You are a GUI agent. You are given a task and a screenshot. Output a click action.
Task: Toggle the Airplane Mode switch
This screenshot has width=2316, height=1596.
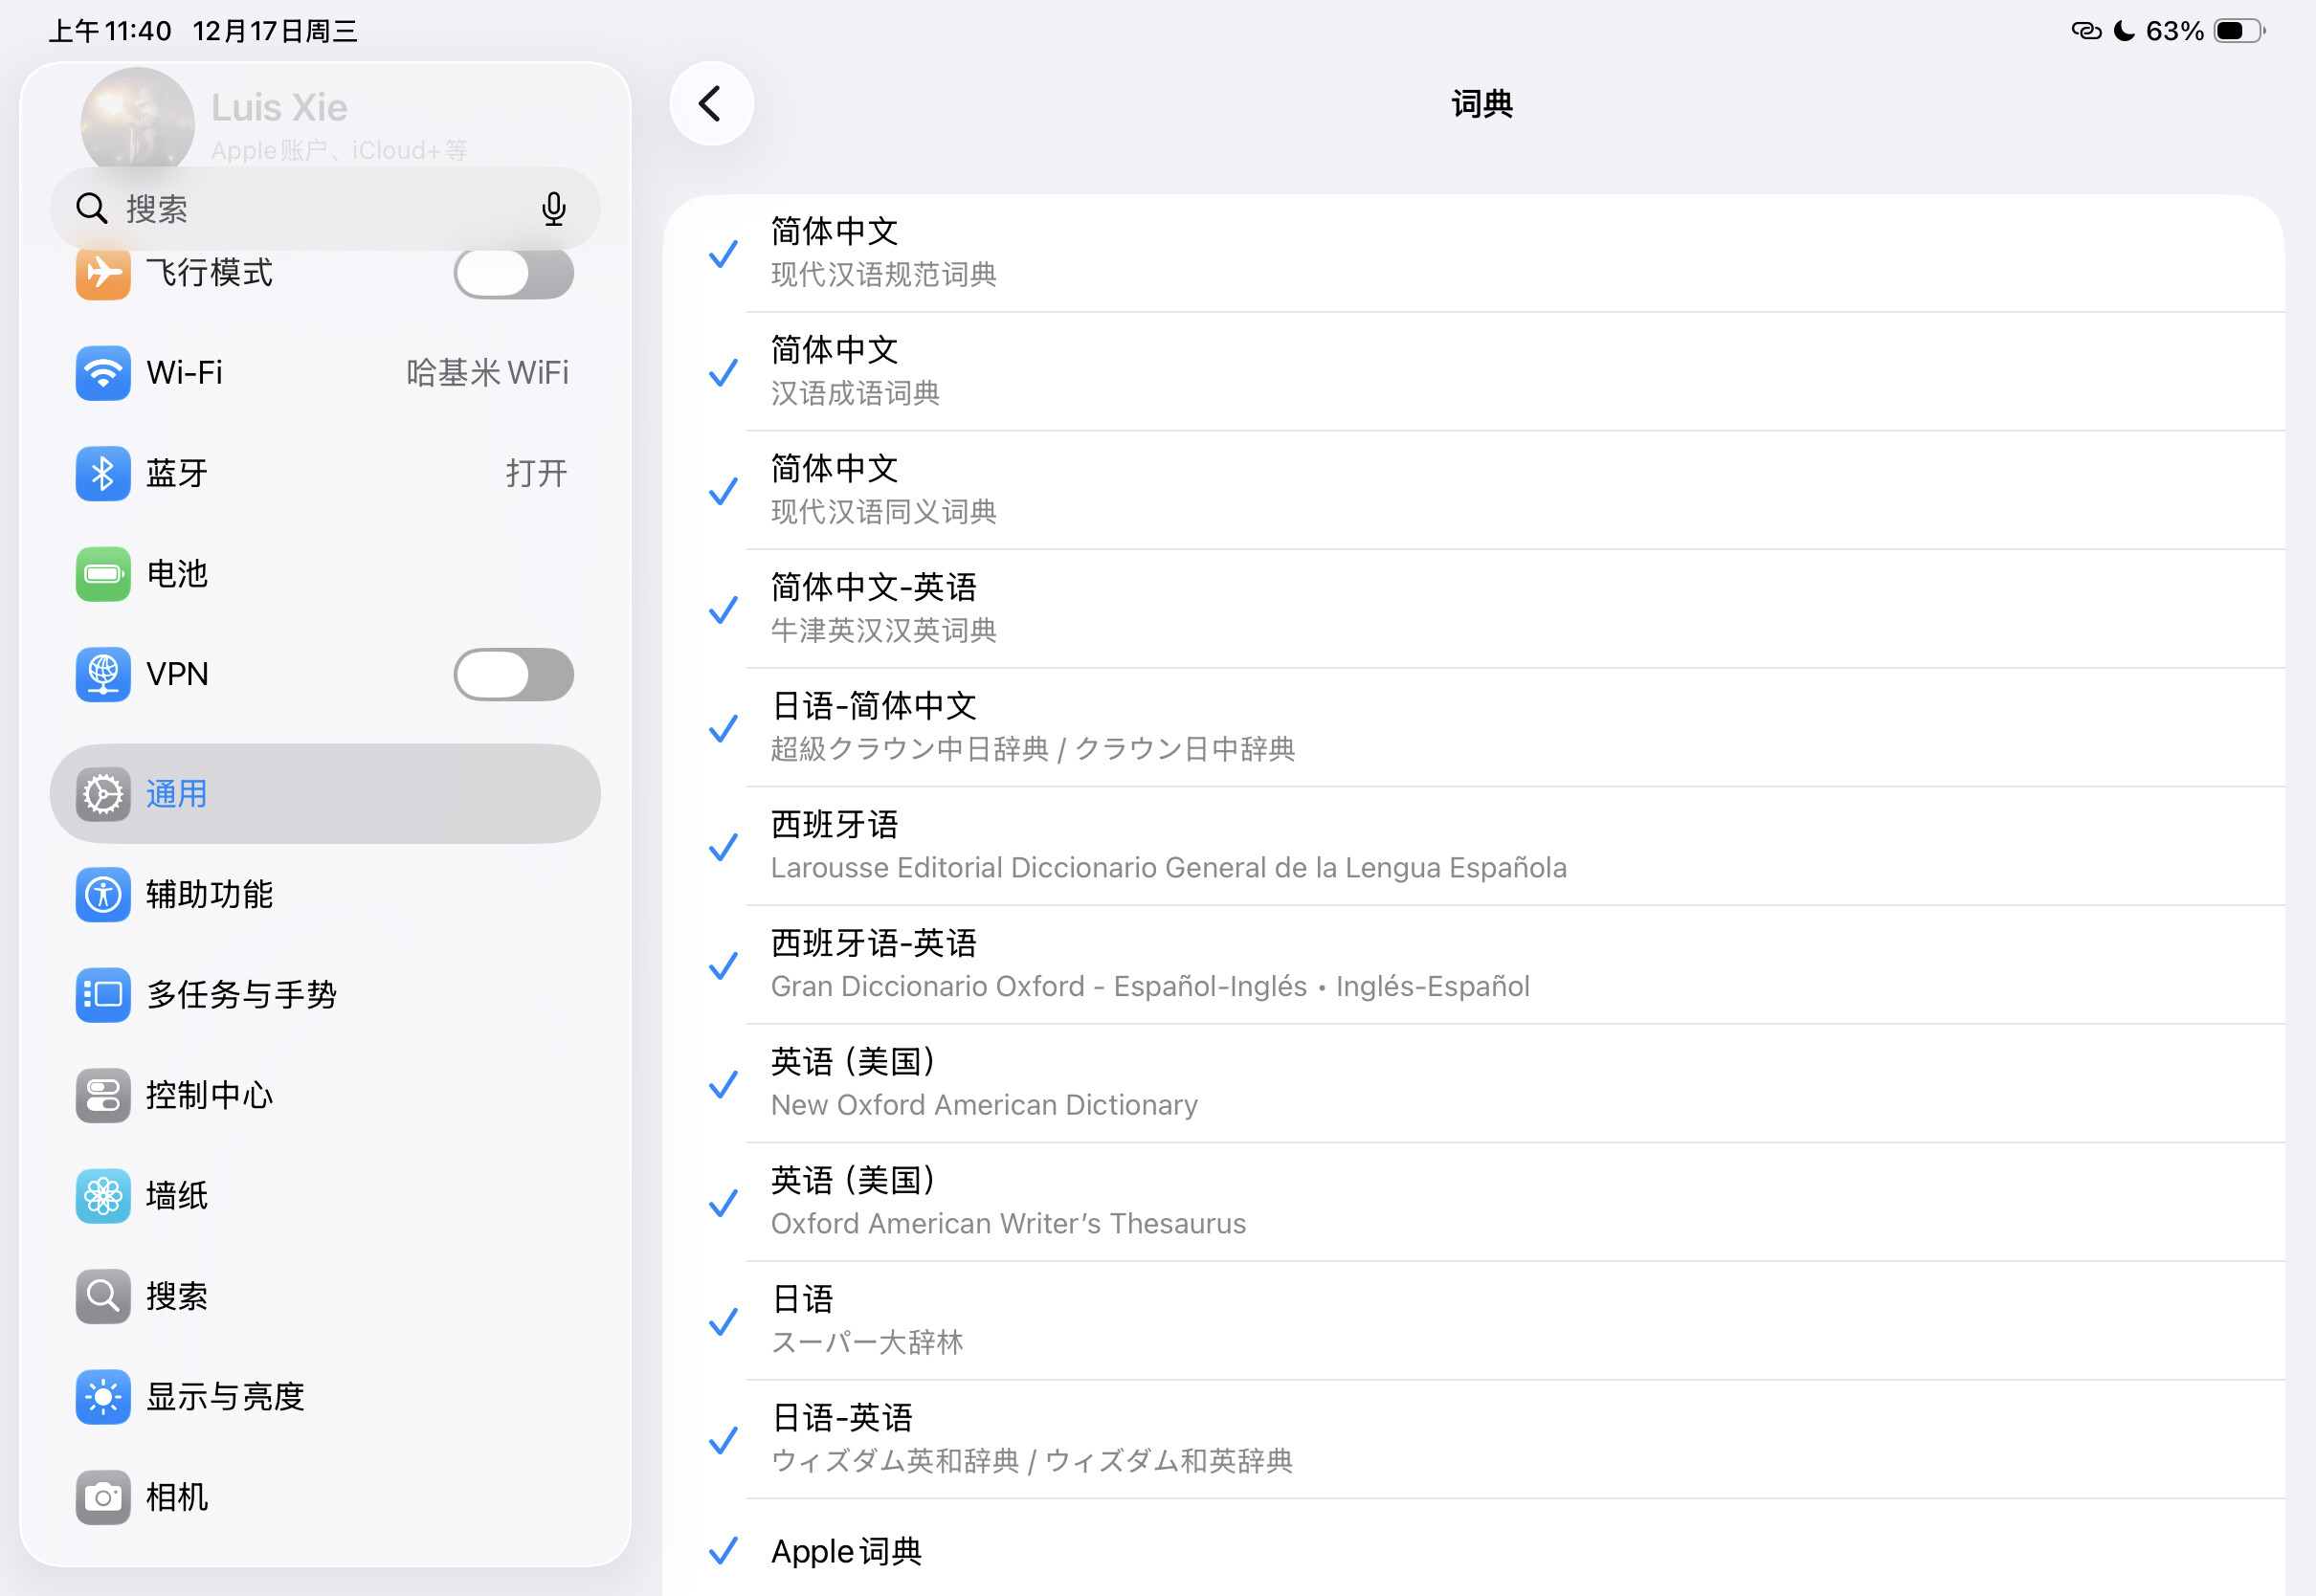coord(513,273)
